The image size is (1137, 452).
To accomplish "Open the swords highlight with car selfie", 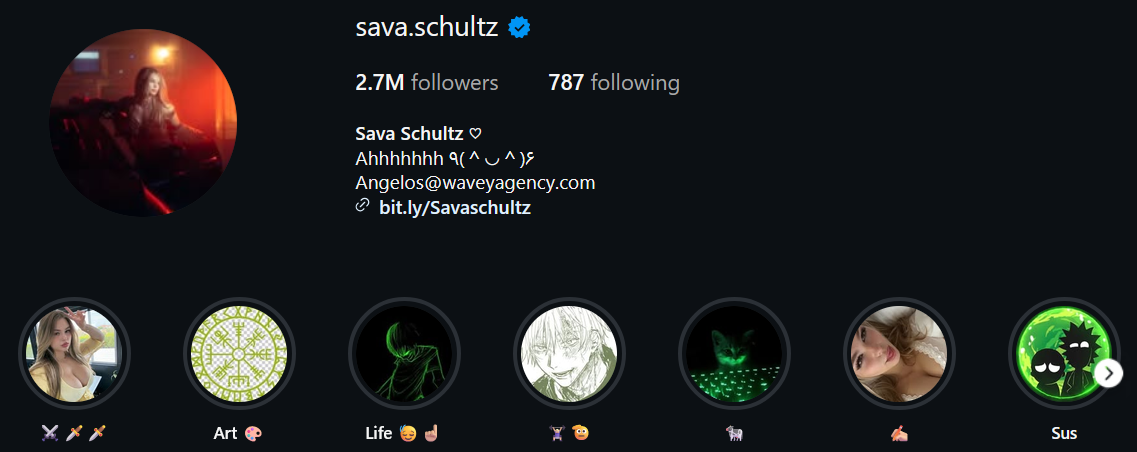I will point(74,353).
